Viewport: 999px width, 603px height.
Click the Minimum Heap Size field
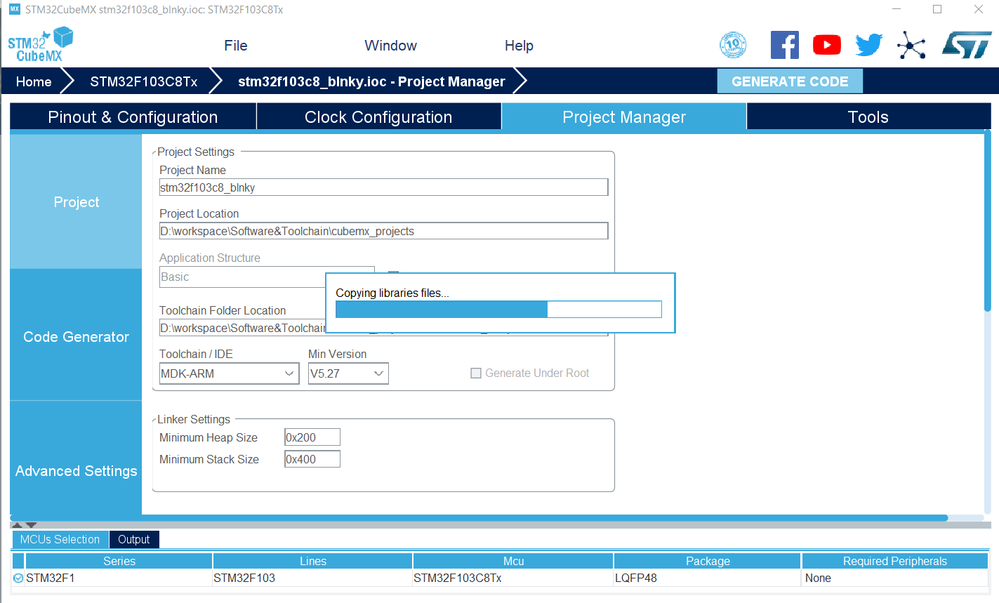pyautogui.click(x=312, y=437)
